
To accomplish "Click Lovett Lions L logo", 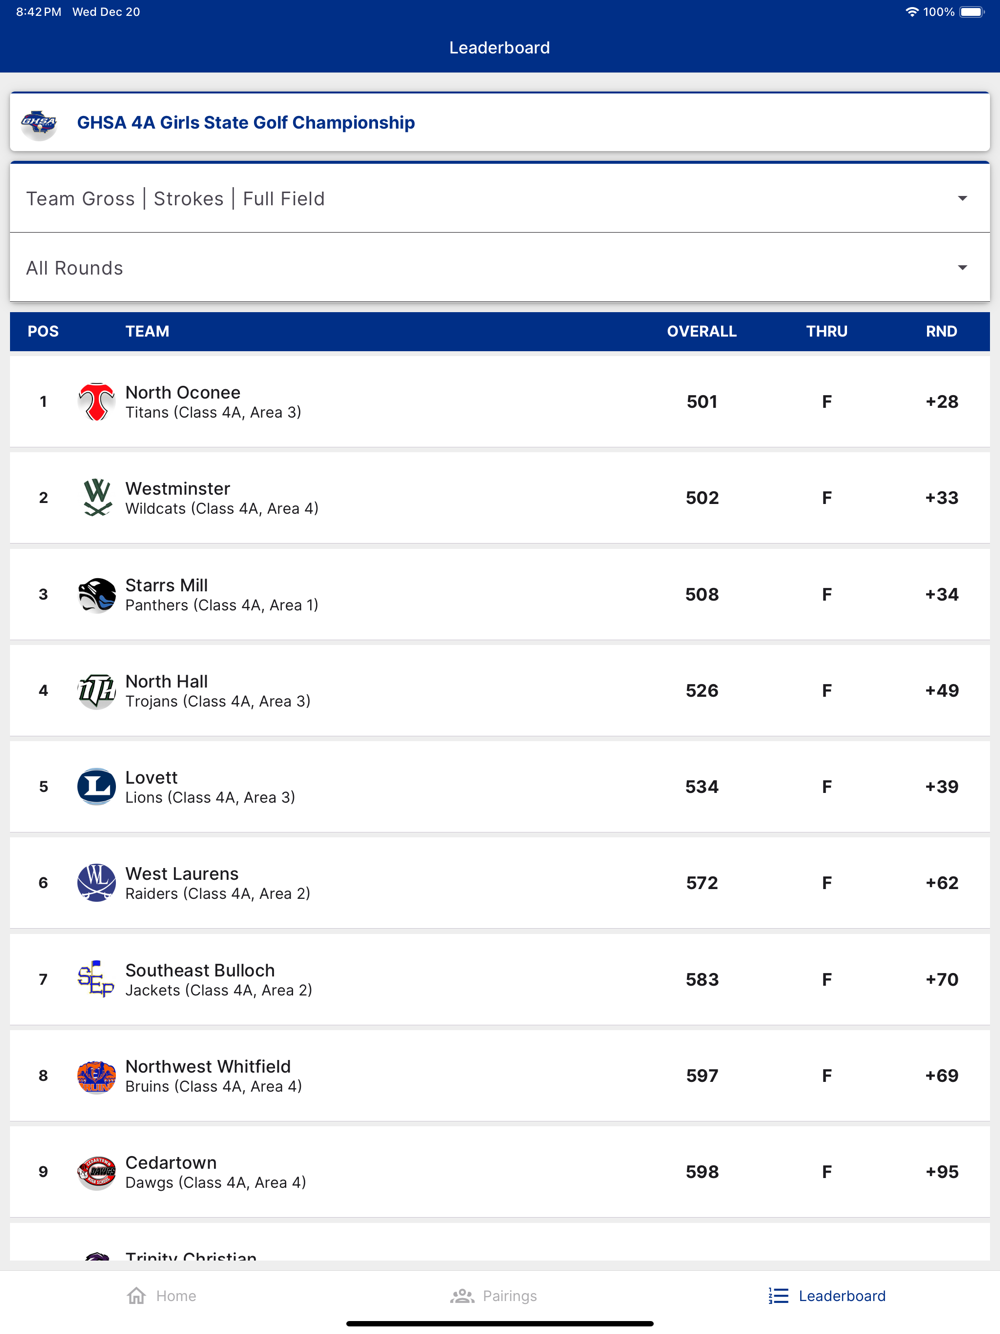I will click(x=96, y=787).
